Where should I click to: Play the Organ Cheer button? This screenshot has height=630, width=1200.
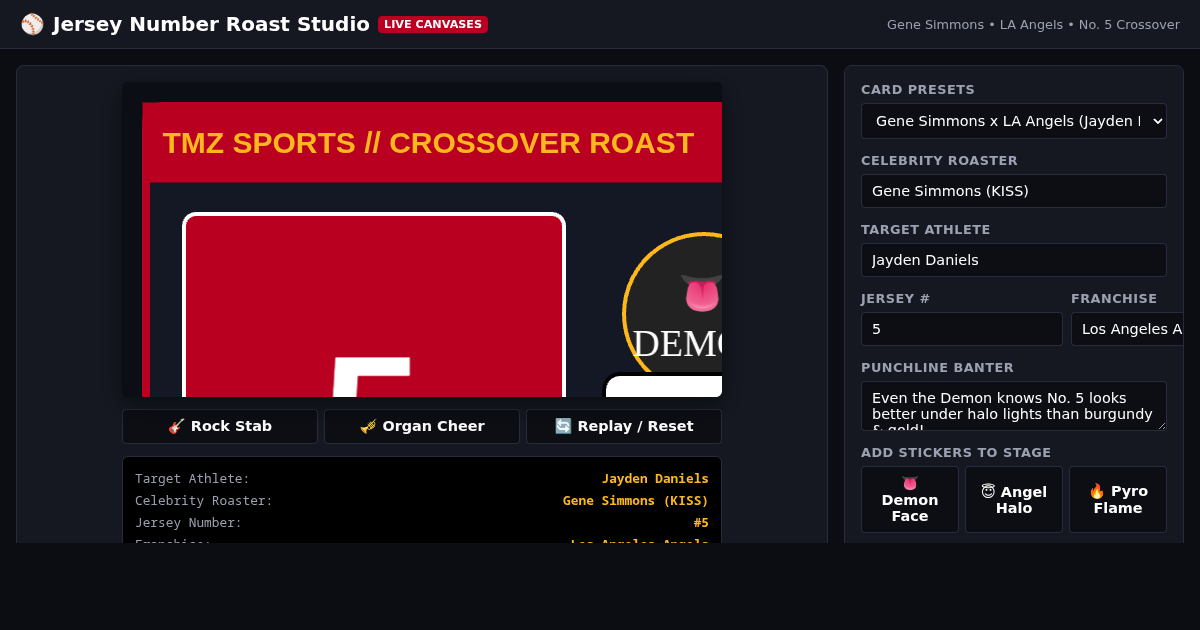pos(422,426)
